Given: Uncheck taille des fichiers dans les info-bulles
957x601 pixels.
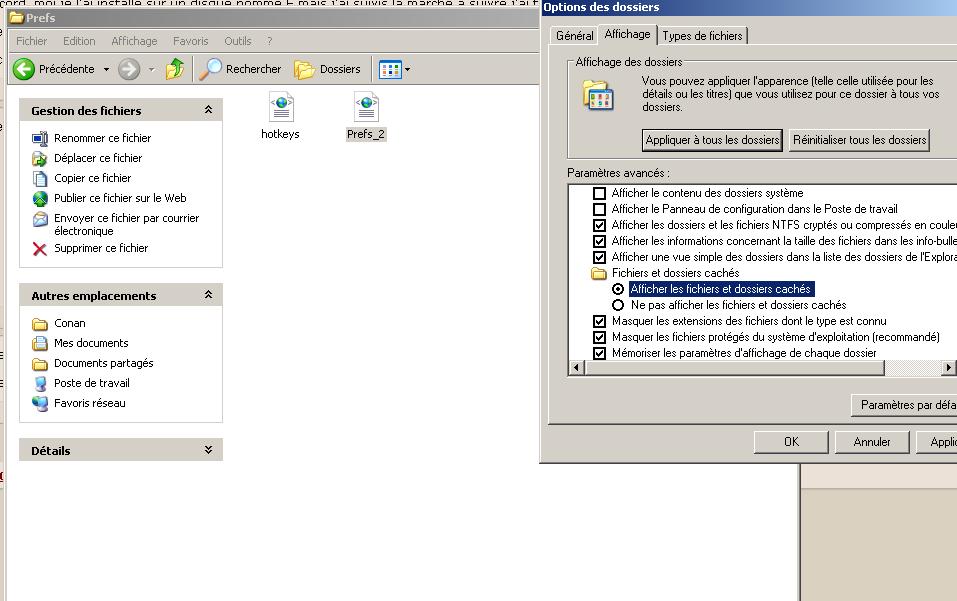Looking at the screenshot, I should pyautogui.click(x=599, y=241).
